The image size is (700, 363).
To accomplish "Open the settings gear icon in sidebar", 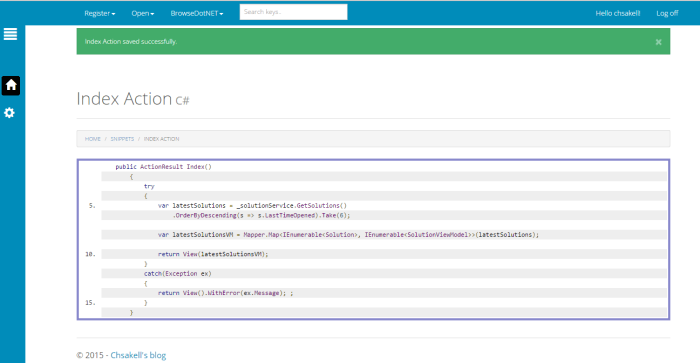I will [9, 113].
